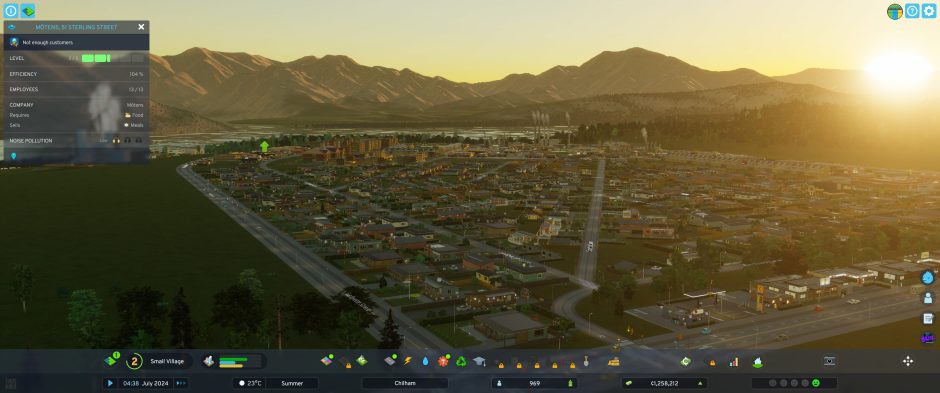
Task: Close the Sterling Street building panel
Action: pos(141,27)
